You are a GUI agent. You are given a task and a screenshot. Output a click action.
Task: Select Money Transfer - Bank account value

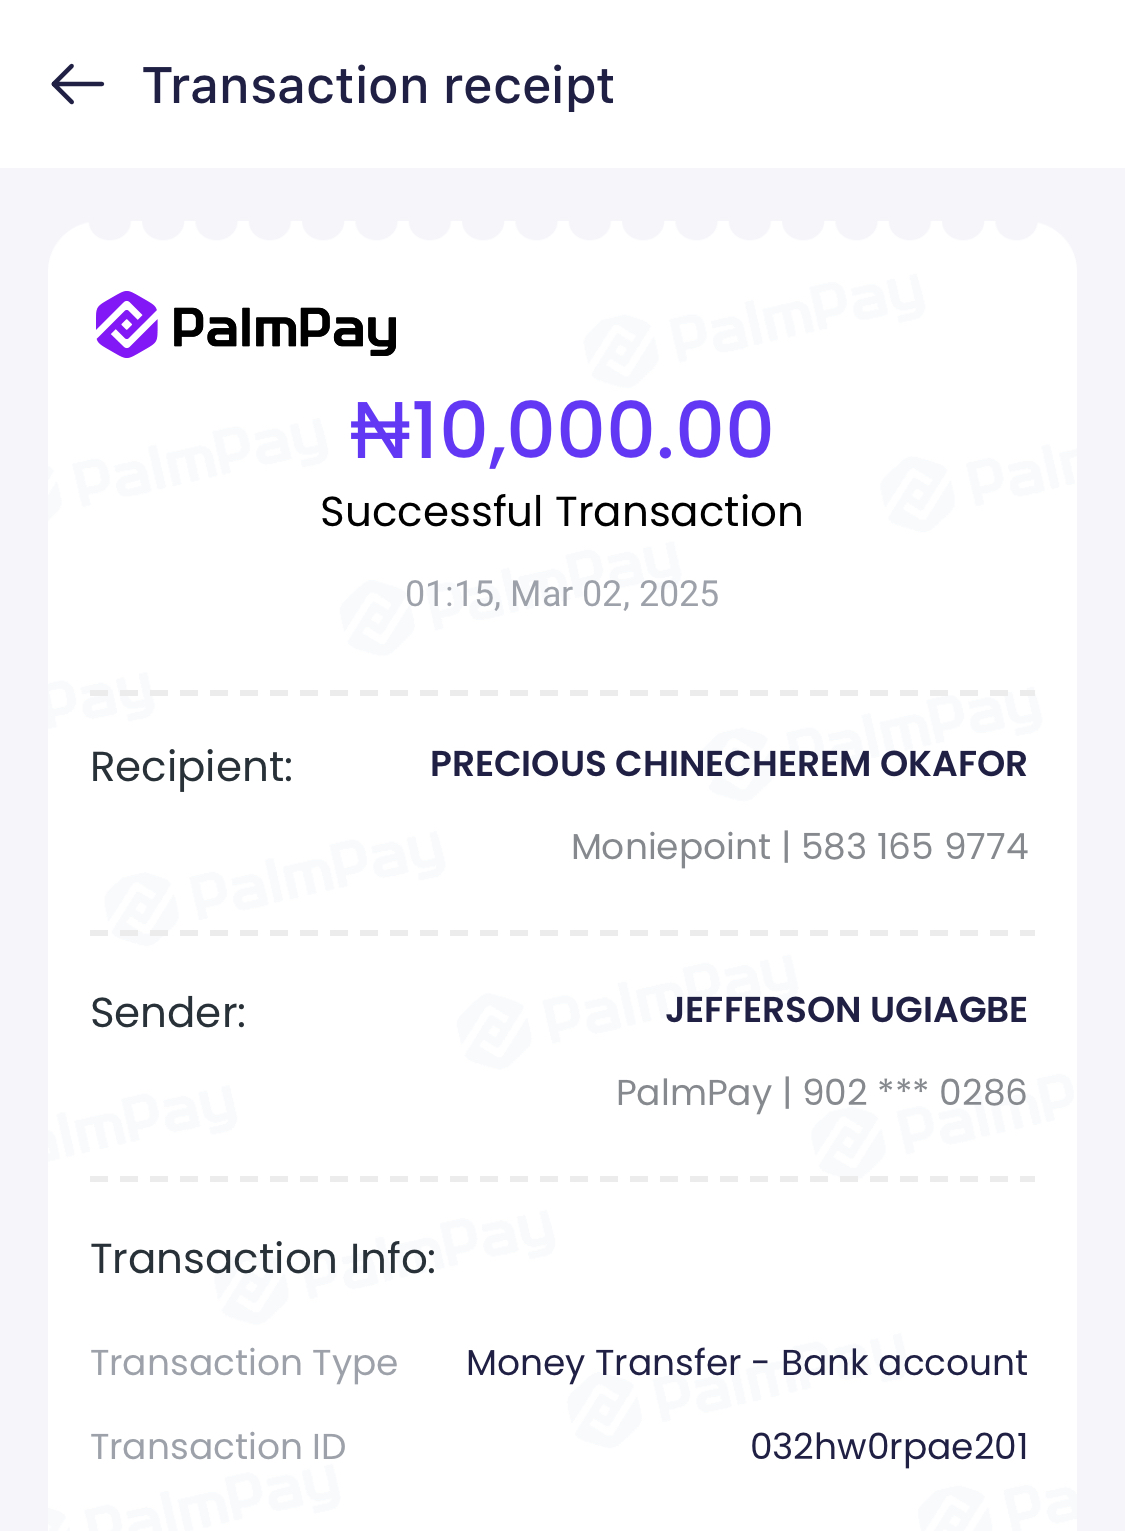747,1363
